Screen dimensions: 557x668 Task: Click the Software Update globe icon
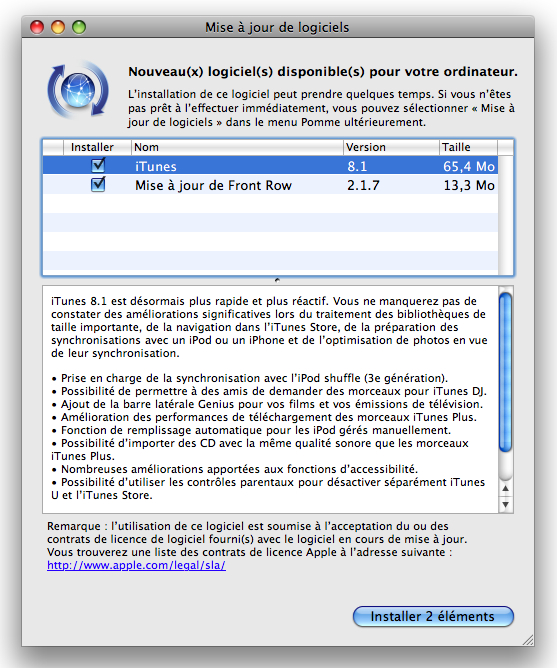click(x=78, y=90)
